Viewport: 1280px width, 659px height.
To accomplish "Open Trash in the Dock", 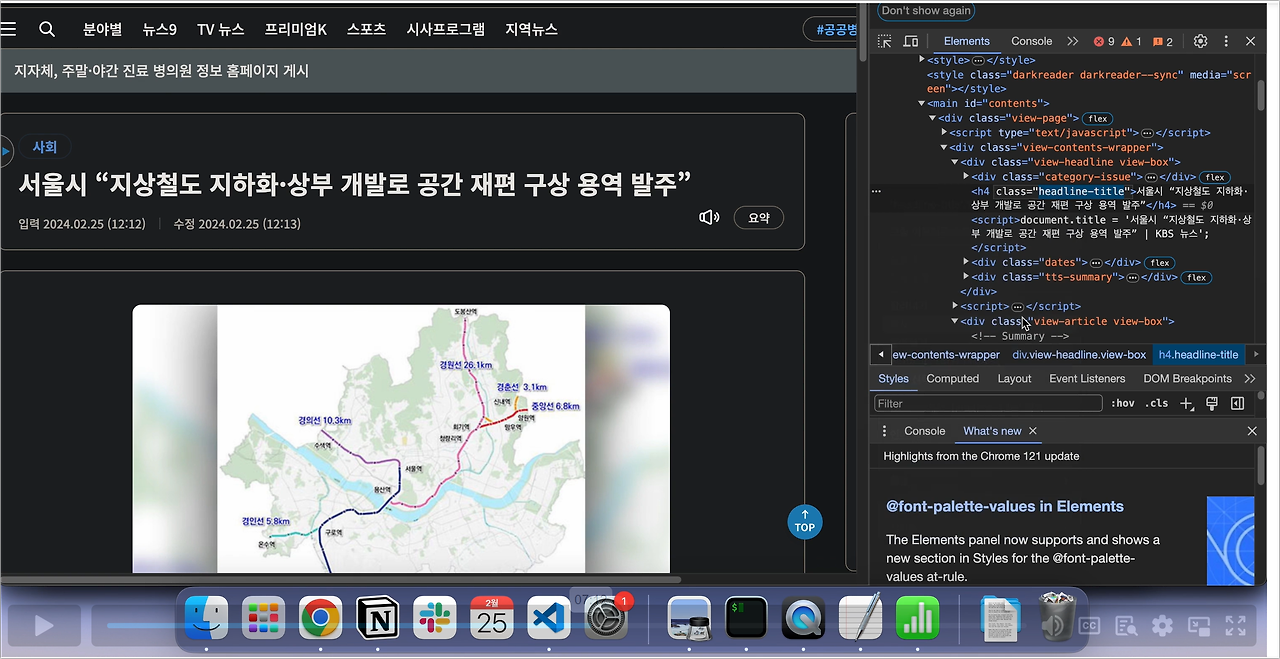I will pyautogui.click(x=1057, y=617).
